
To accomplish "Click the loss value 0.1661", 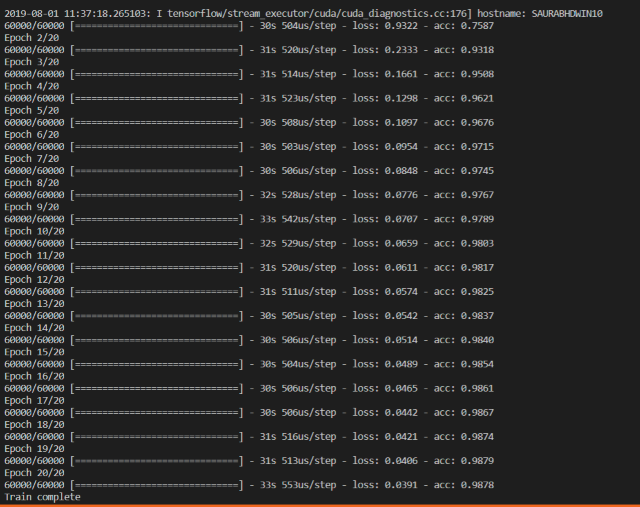I will pos(401,74).
